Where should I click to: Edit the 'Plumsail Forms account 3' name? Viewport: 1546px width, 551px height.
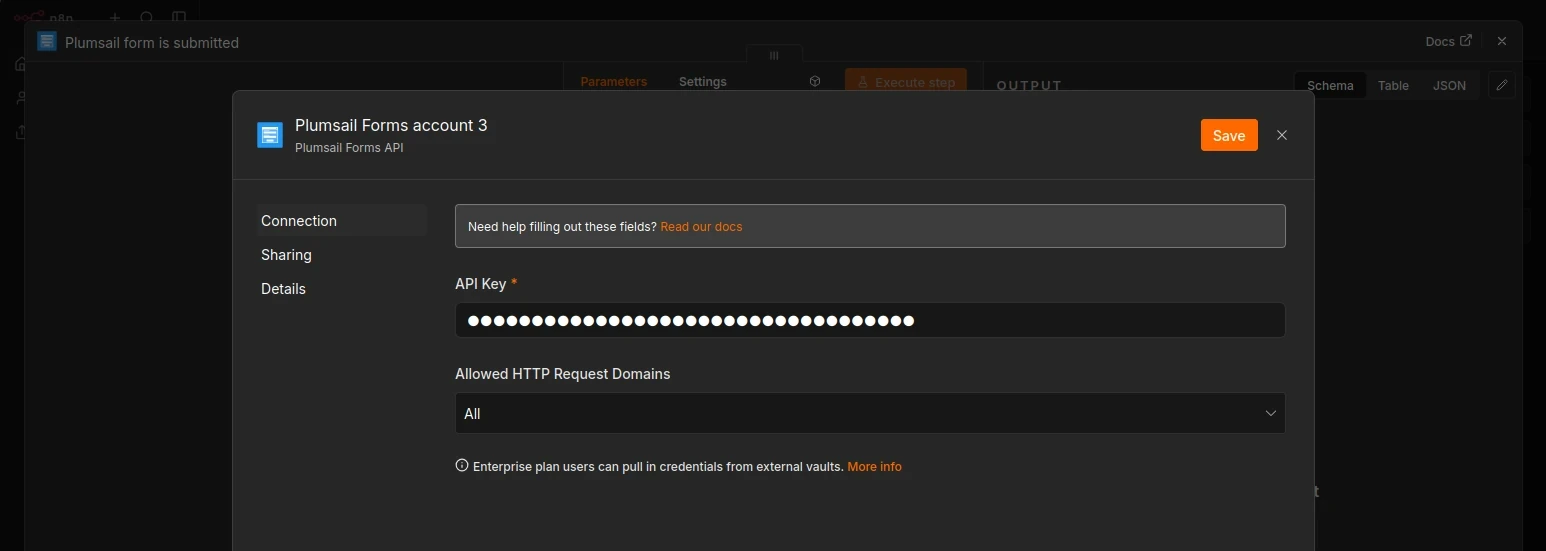pos(391,125)
